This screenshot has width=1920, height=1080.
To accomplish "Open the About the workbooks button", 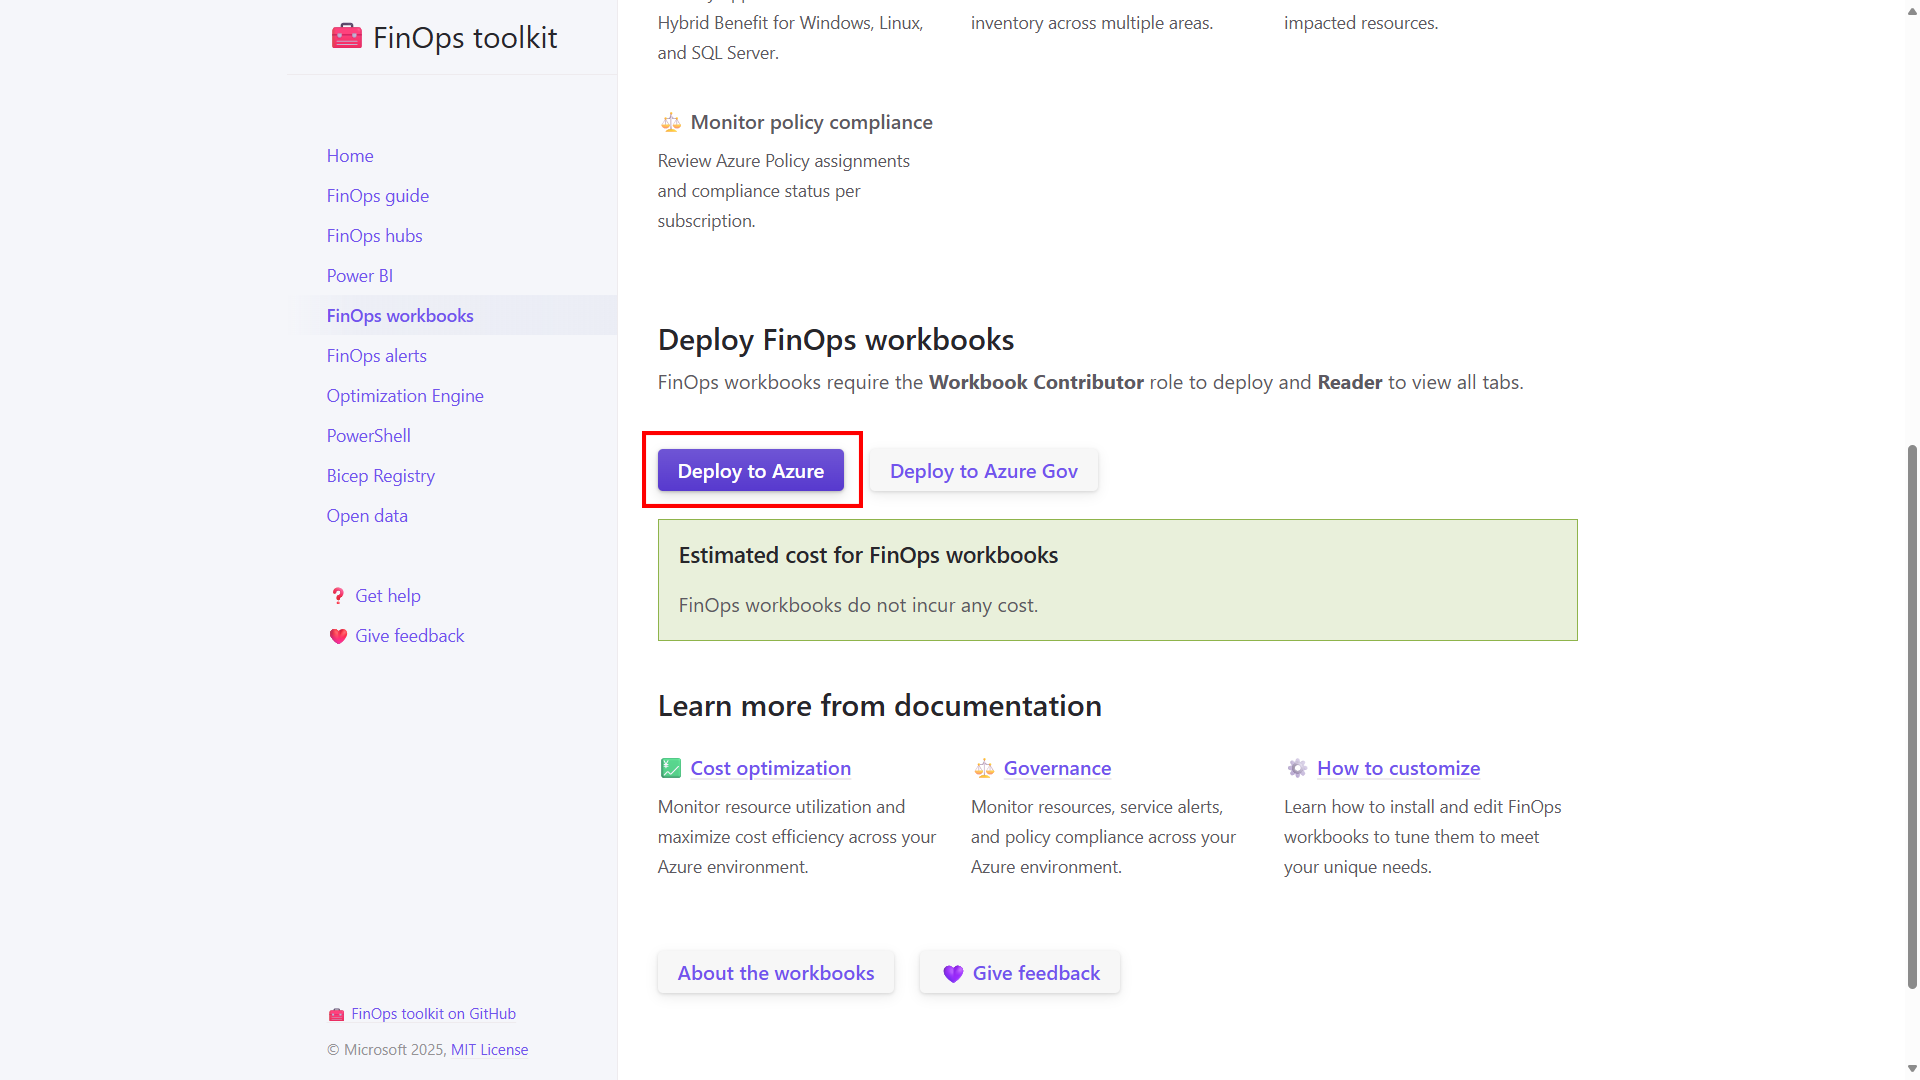I will 775,973.
